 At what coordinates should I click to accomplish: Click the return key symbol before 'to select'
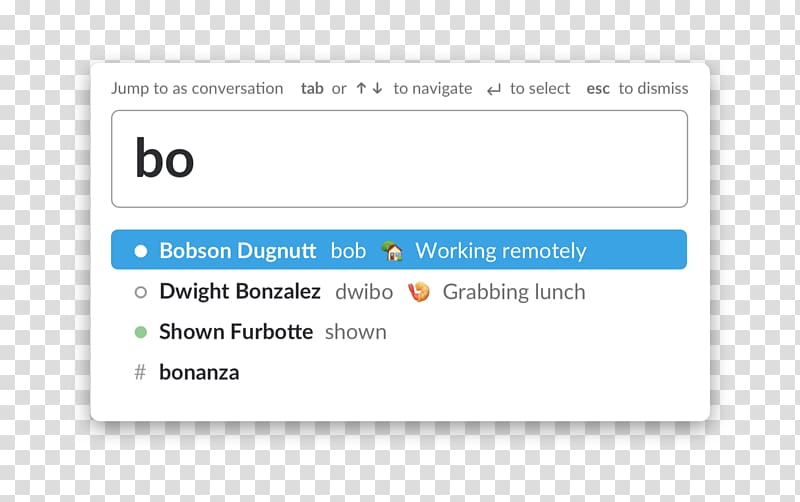pyautogui.click(x=493, y=90)
